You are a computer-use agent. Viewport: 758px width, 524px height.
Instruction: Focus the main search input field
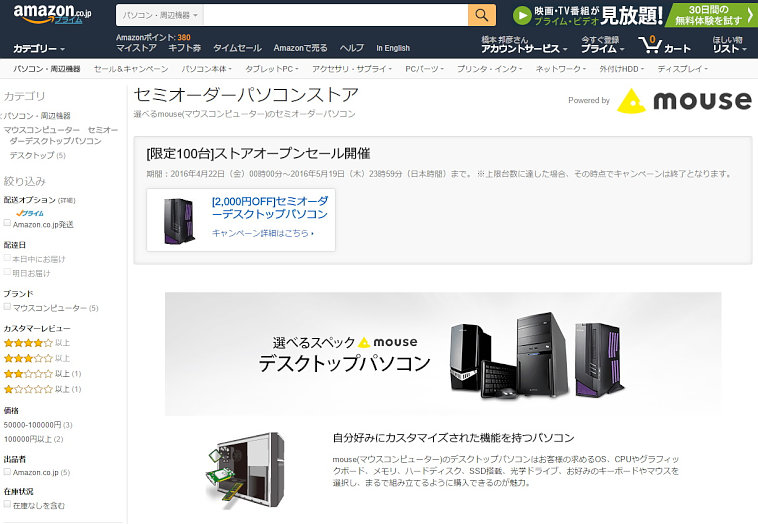tap(336, 15)
